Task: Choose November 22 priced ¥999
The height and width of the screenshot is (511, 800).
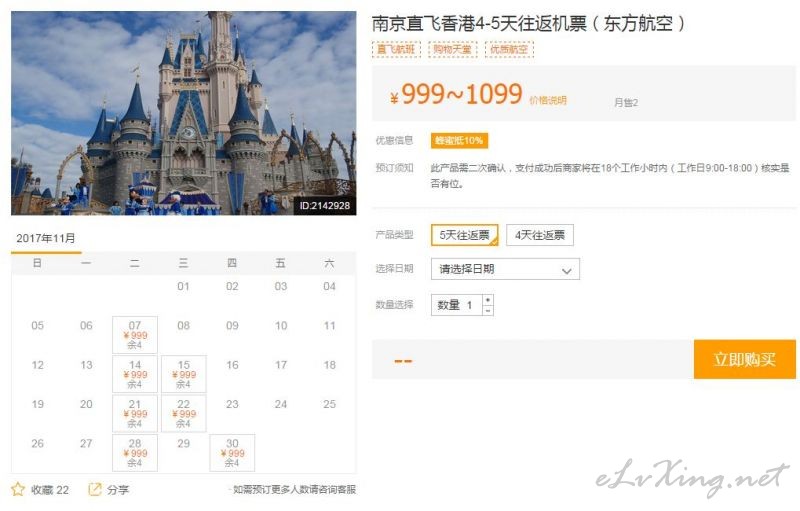Action: click(184, 413)
